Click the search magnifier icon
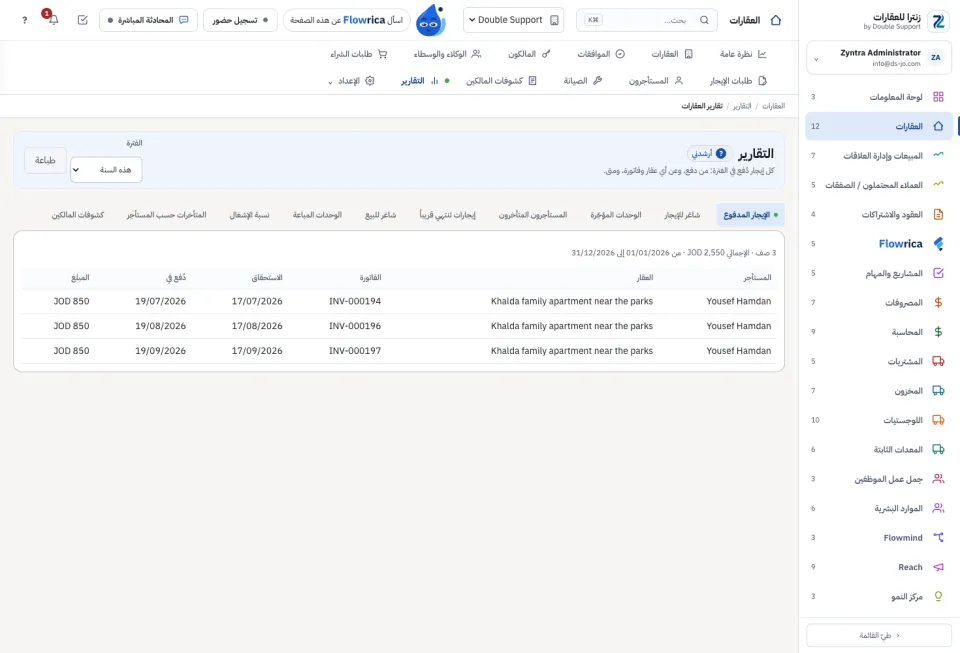 704,20
